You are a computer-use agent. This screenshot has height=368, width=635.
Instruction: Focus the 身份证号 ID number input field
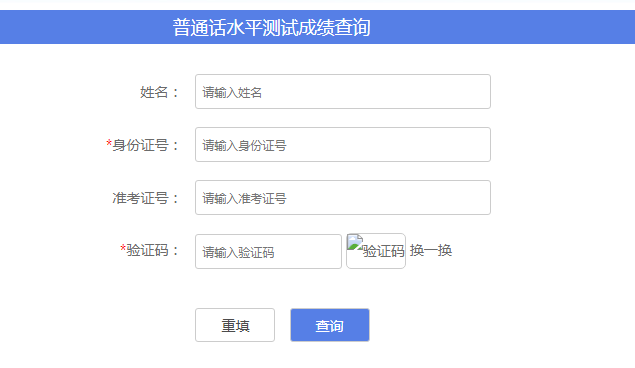coord(343,145)
